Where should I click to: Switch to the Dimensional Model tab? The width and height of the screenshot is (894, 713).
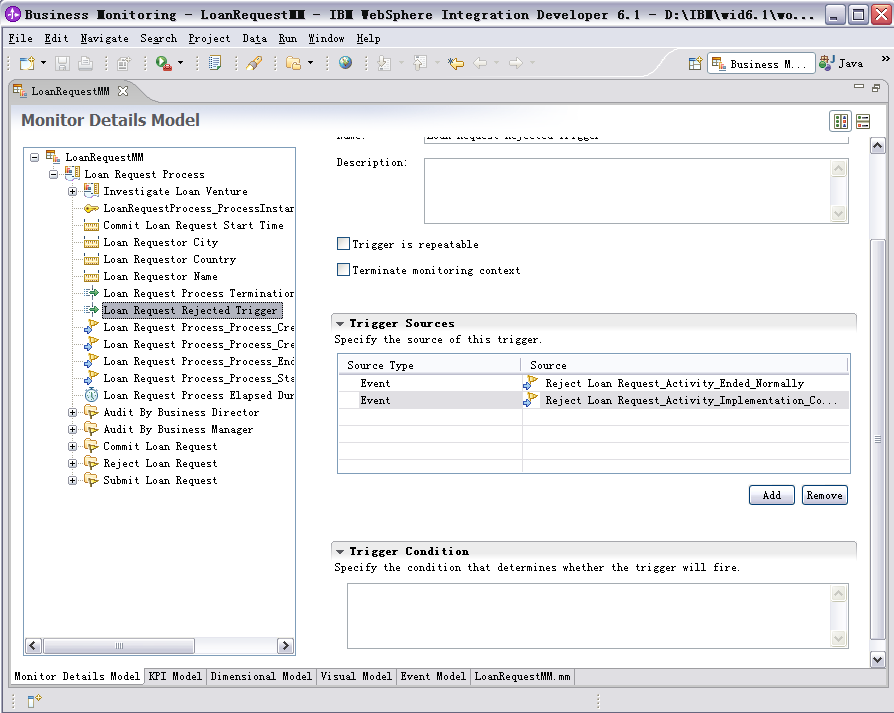coord(261,677)
